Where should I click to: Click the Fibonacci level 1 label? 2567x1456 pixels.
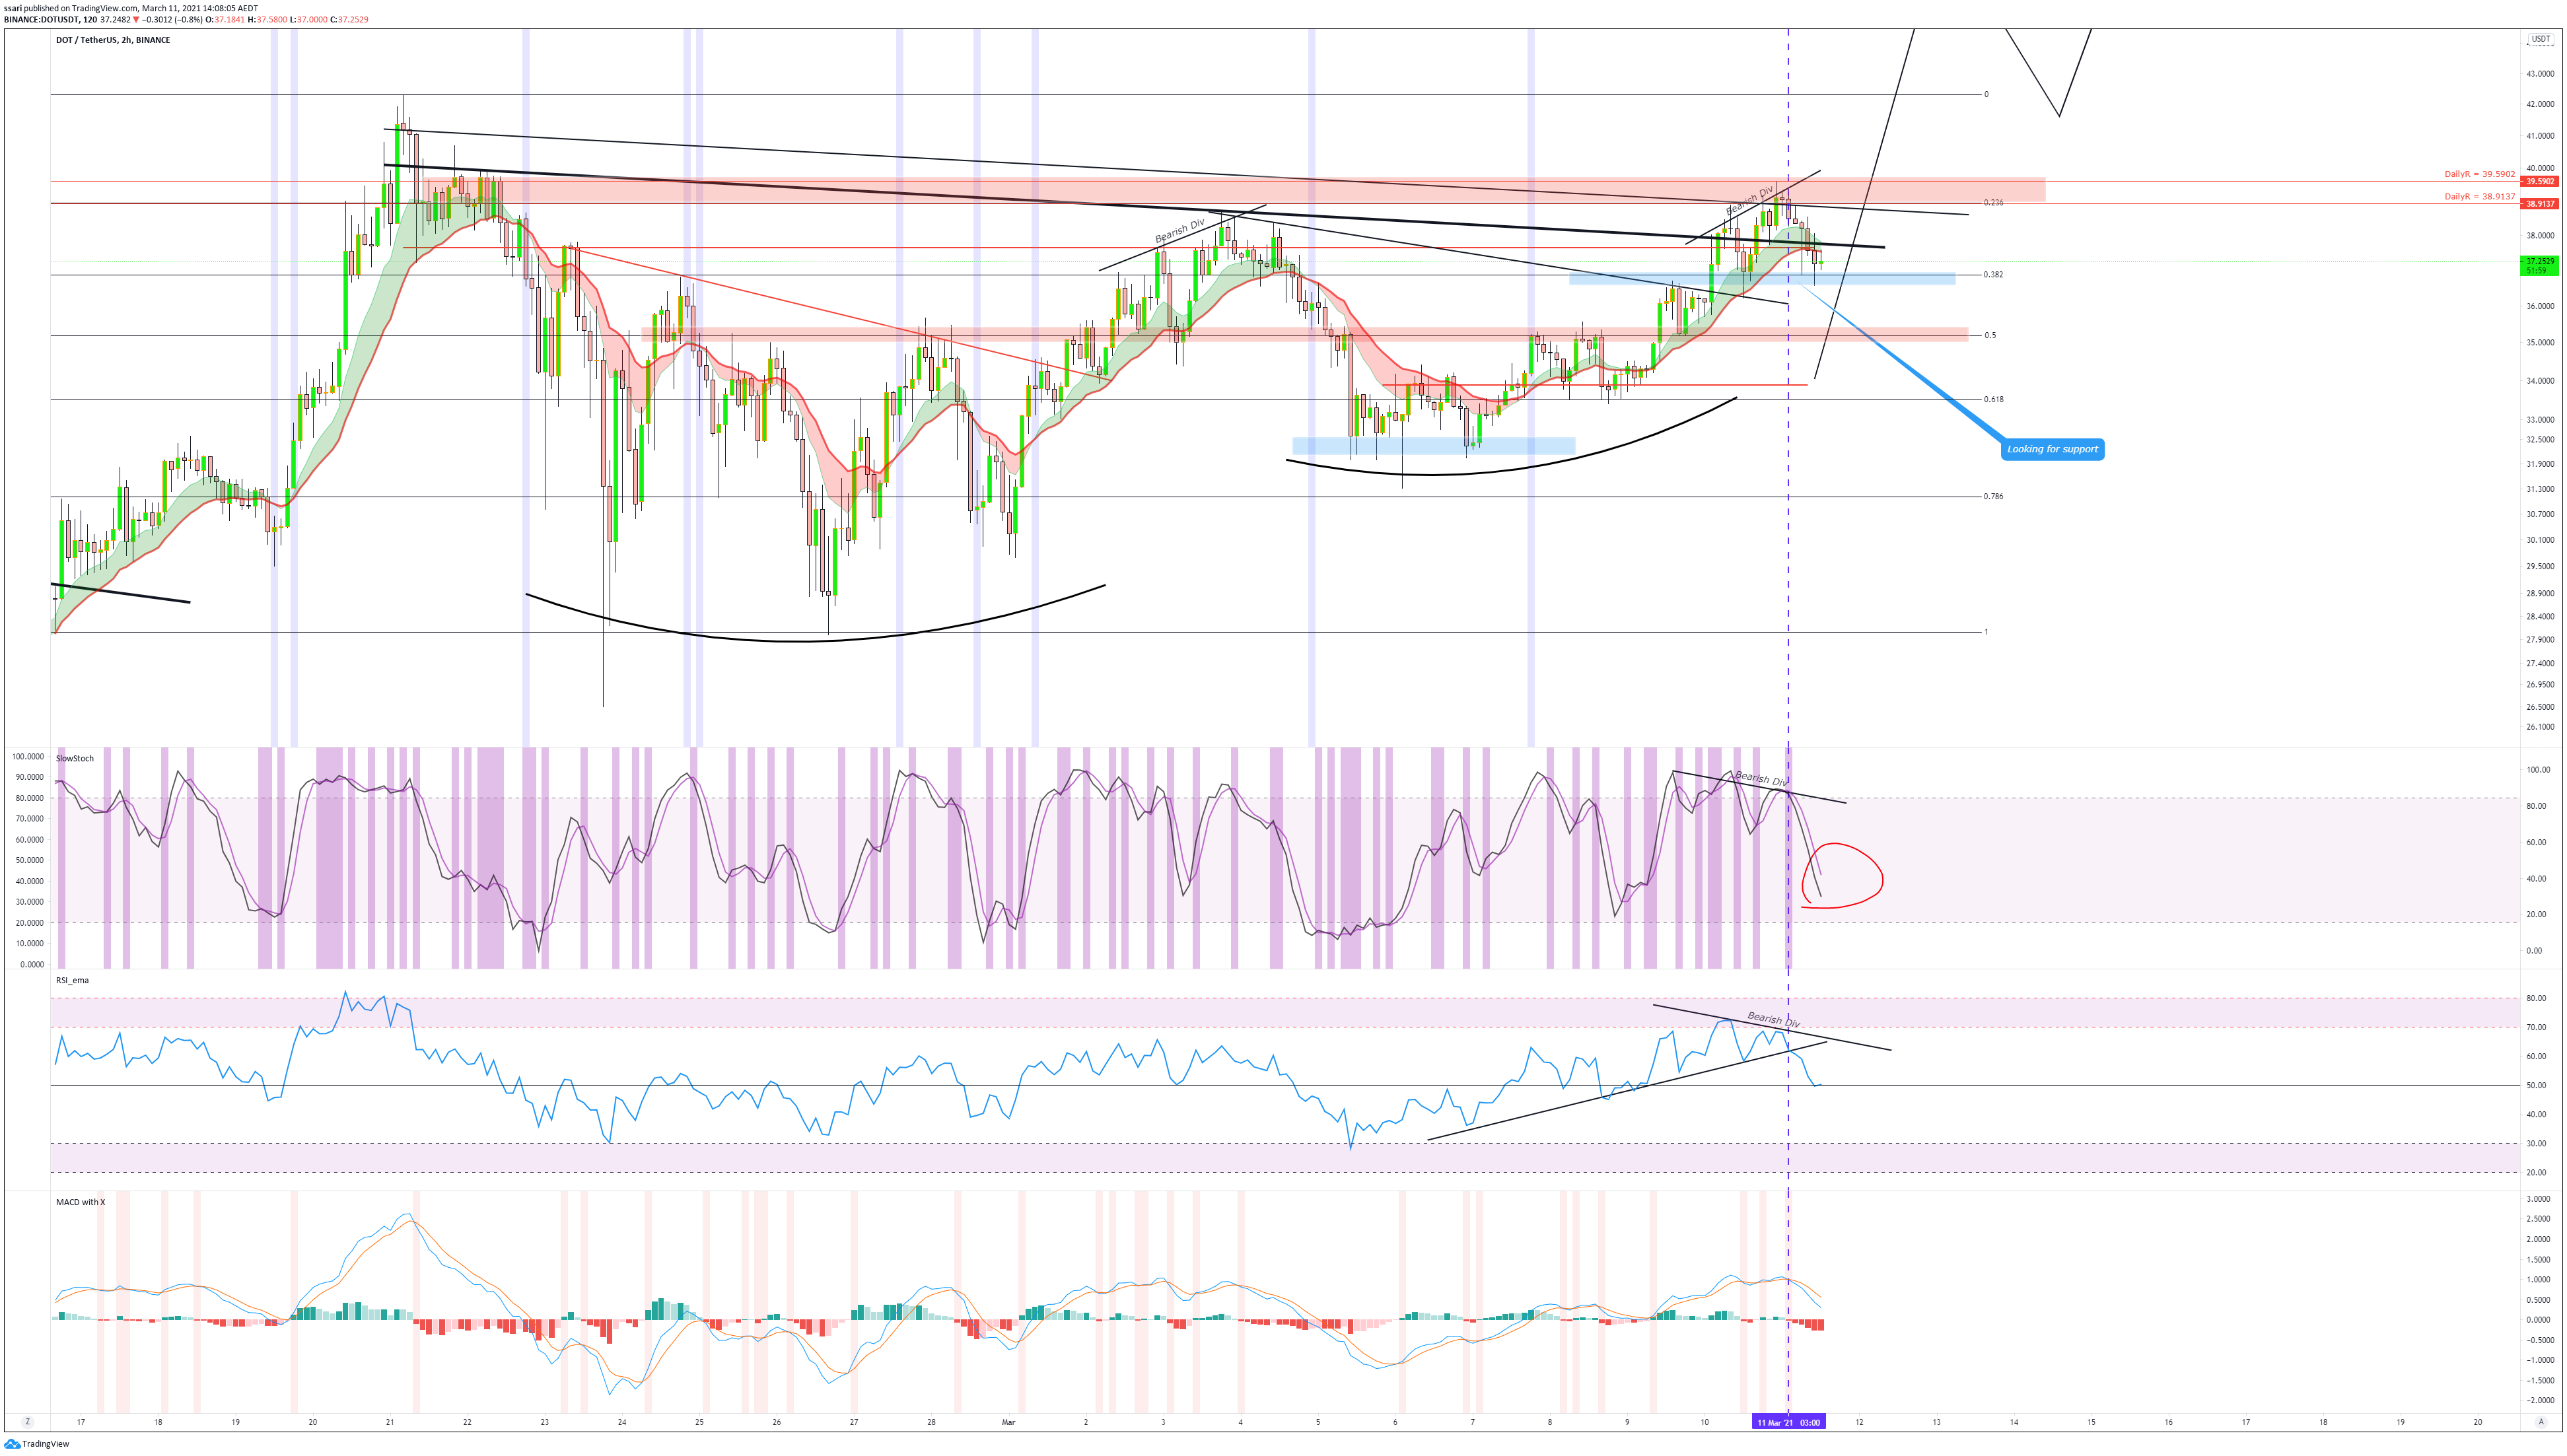pyautogui.click(x=1986, y=632)
